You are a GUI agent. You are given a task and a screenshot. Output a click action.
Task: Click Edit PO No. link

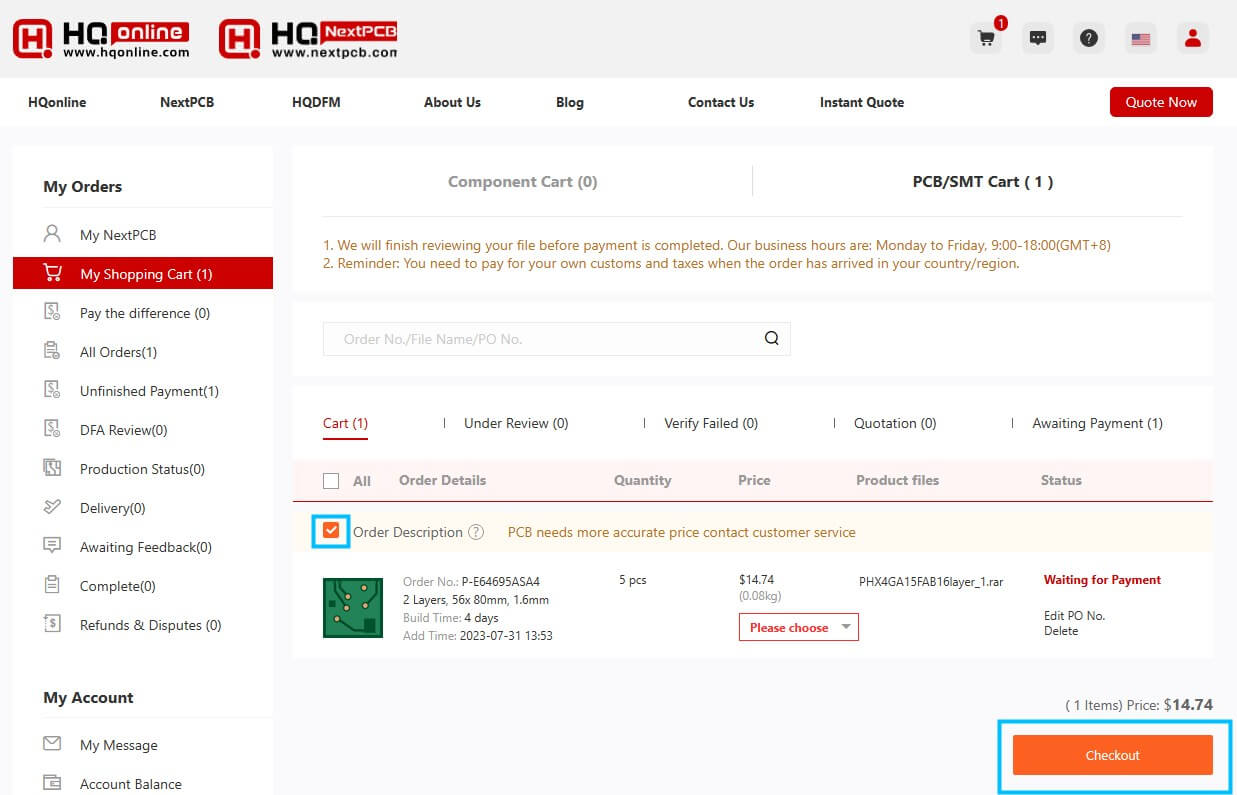[x=1074, y=616]
